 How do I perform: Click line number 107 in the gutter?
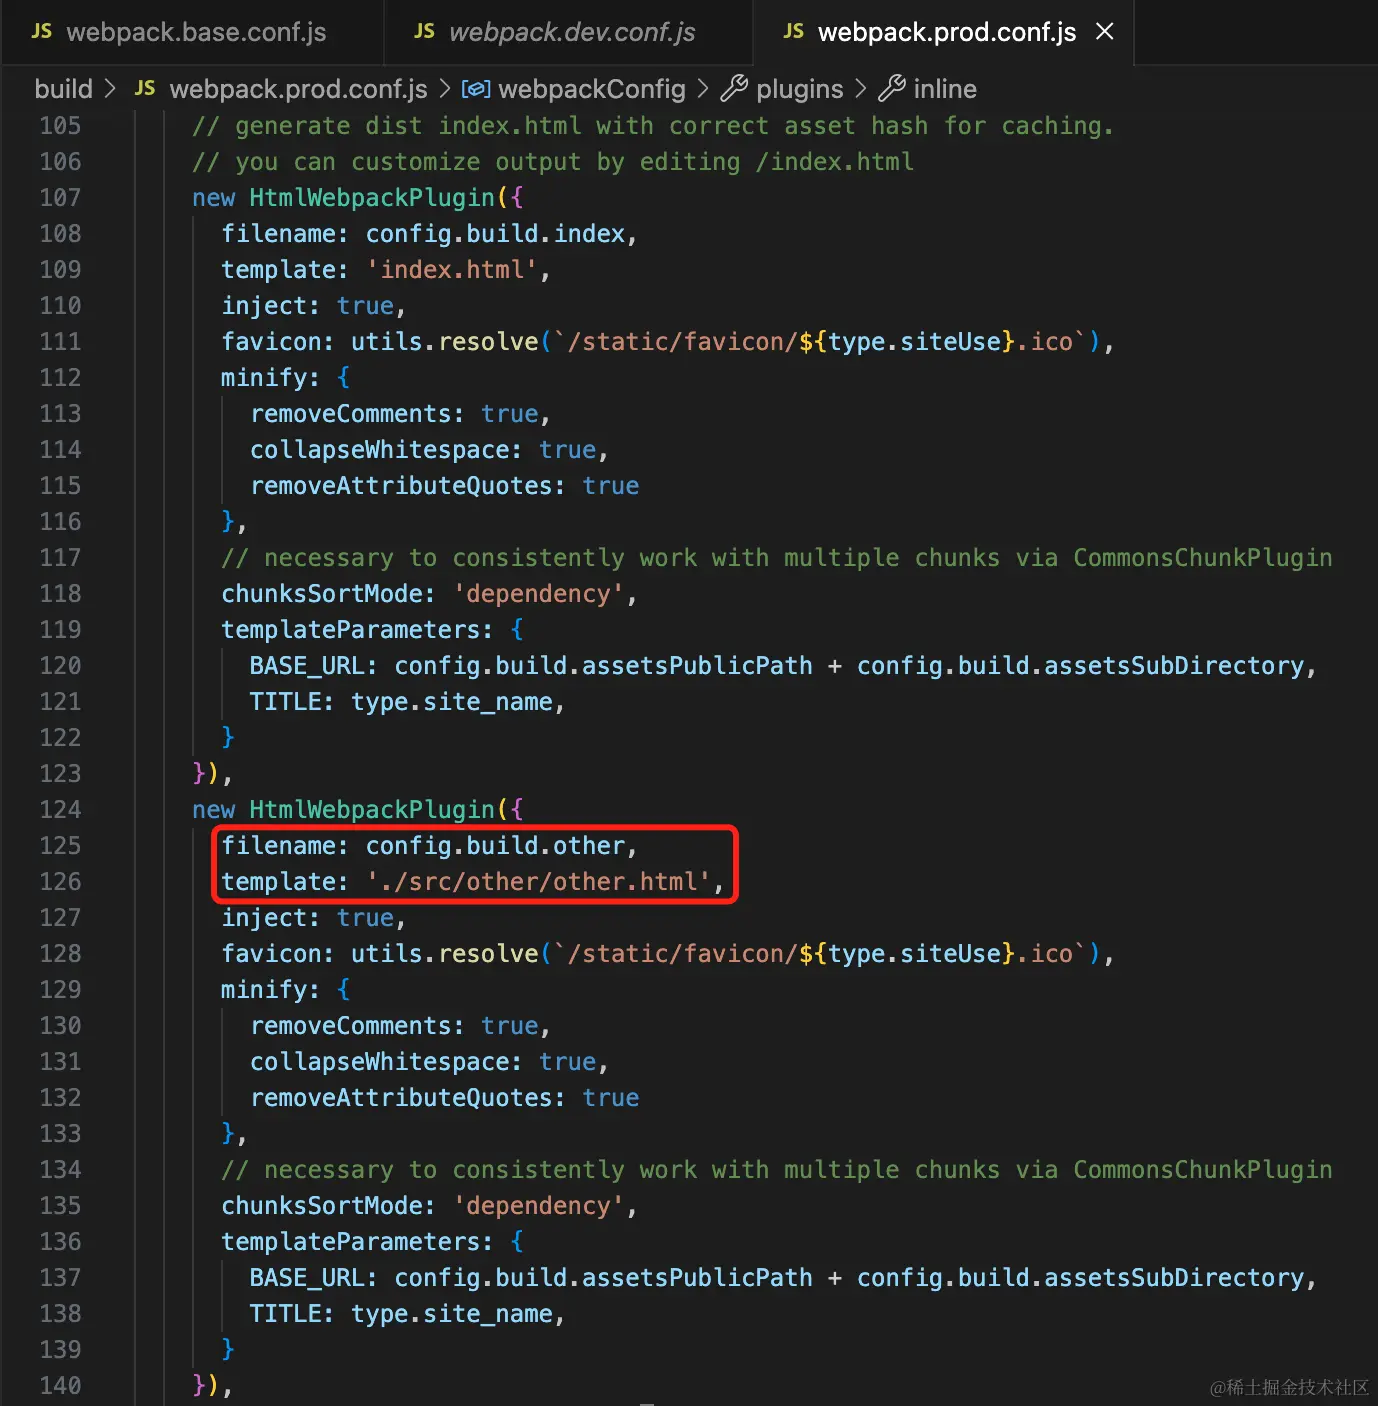coord(60,198)
